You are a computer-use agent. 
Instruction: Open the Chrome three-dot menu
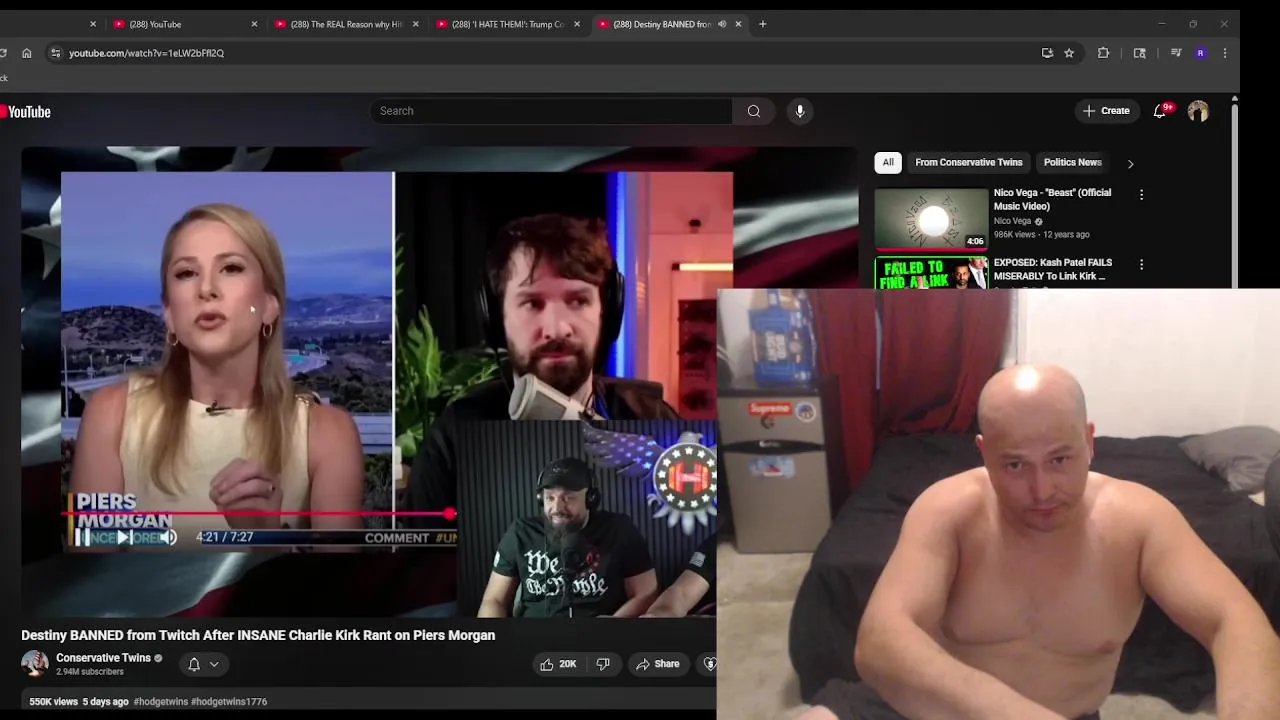pos(1225,53)
